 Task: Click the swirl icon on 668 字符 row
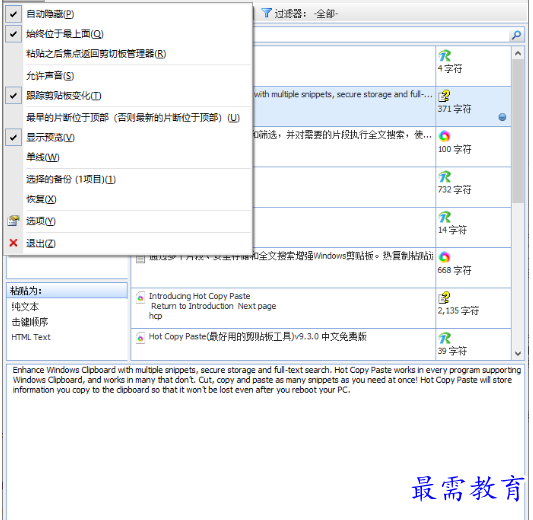pos(444,257)
